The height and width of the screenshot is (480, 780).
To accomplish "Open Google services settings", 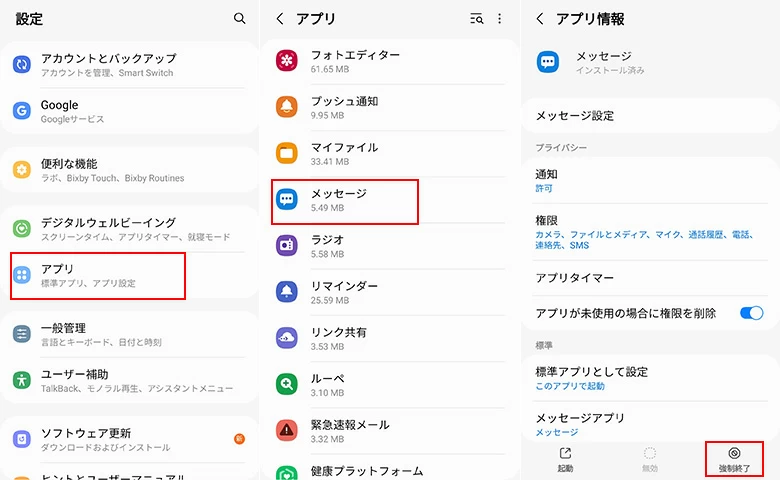I will (x=129, y=111).
